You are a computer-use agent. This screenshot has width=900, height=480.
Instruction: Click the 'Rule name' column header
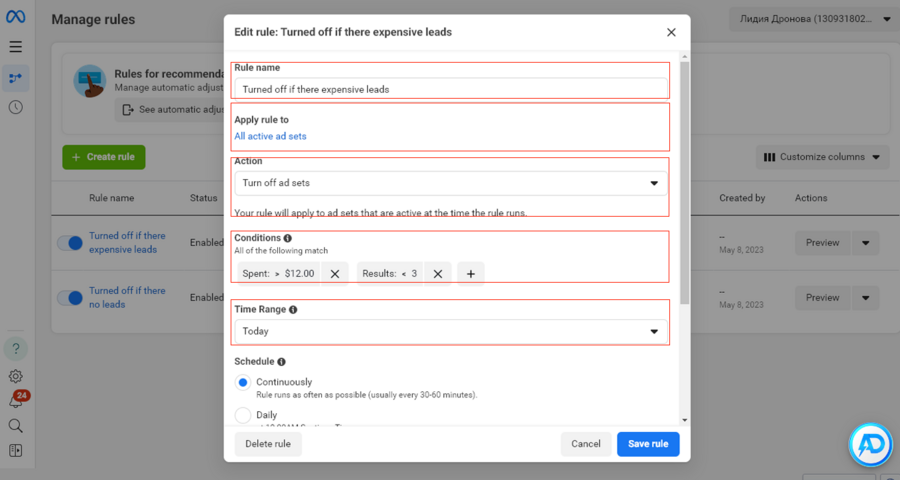tap(111, 198)
